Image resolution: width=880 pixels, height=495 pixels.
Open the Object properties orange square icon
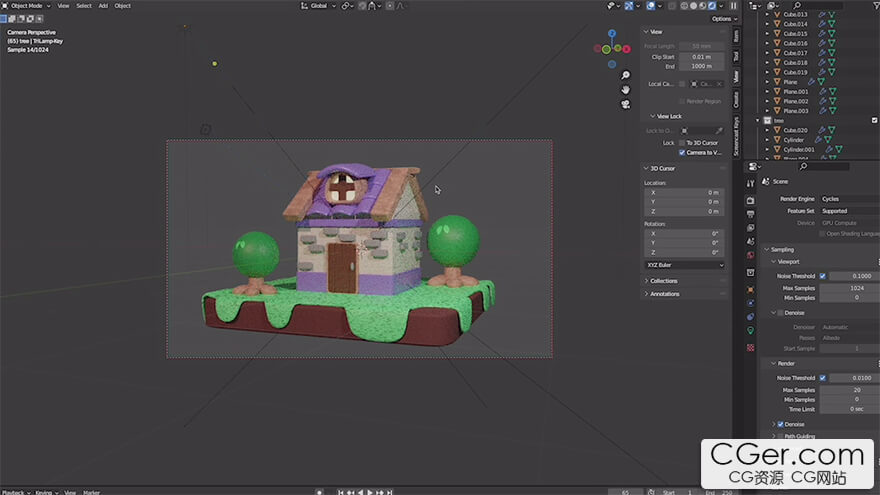(750, 290)
